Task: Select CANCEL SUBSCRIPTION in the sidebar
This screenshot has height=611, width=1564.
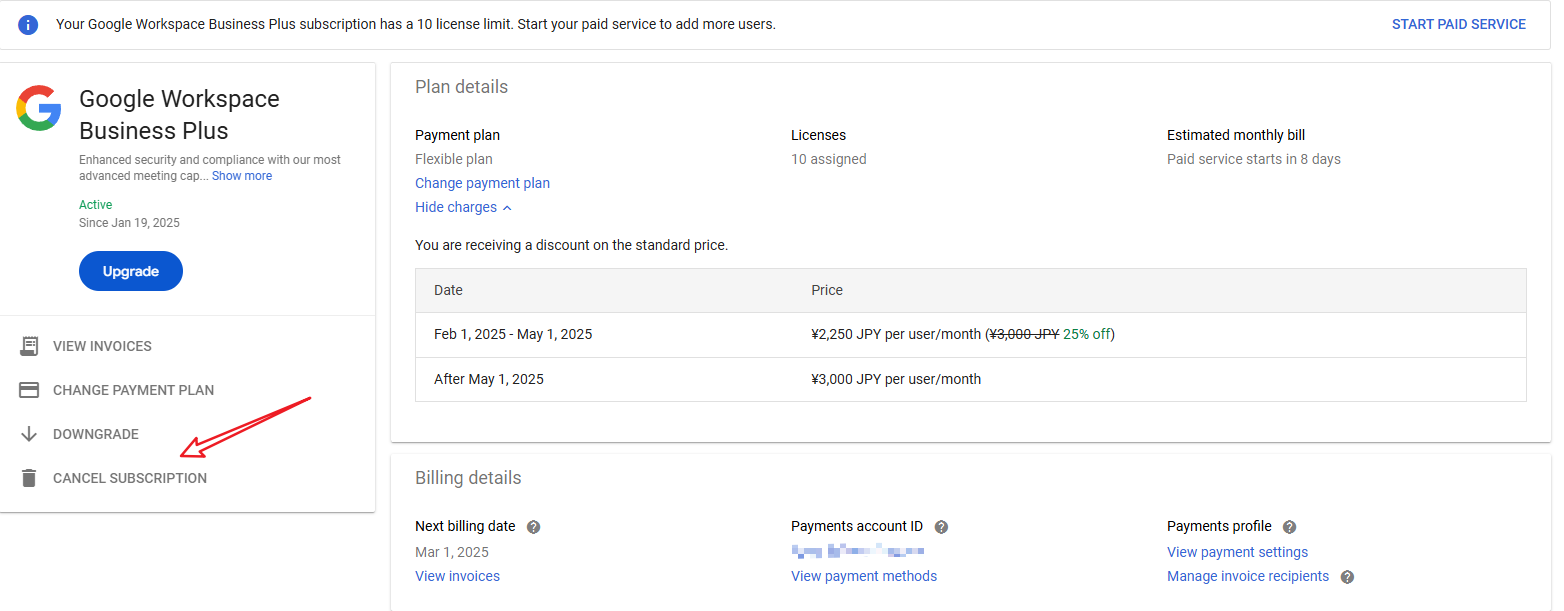Action: [130, 478]
